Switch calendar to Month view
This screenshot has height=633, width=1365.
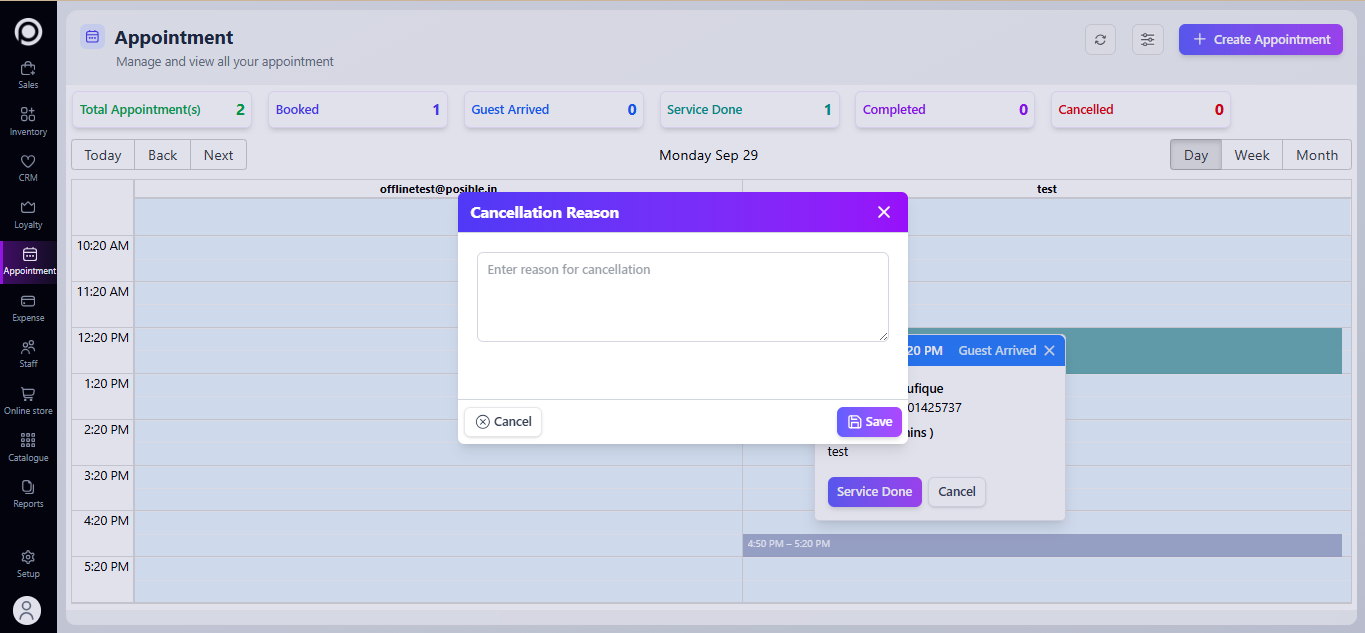(1316, 155)
